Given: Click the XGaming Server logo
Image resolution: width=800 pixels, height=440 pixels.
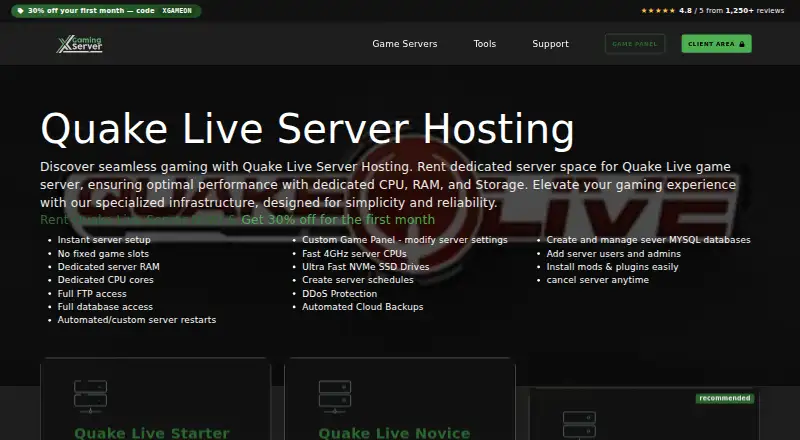Looking at the screenshot, I should pyautogui.click(x=80, y=44).
